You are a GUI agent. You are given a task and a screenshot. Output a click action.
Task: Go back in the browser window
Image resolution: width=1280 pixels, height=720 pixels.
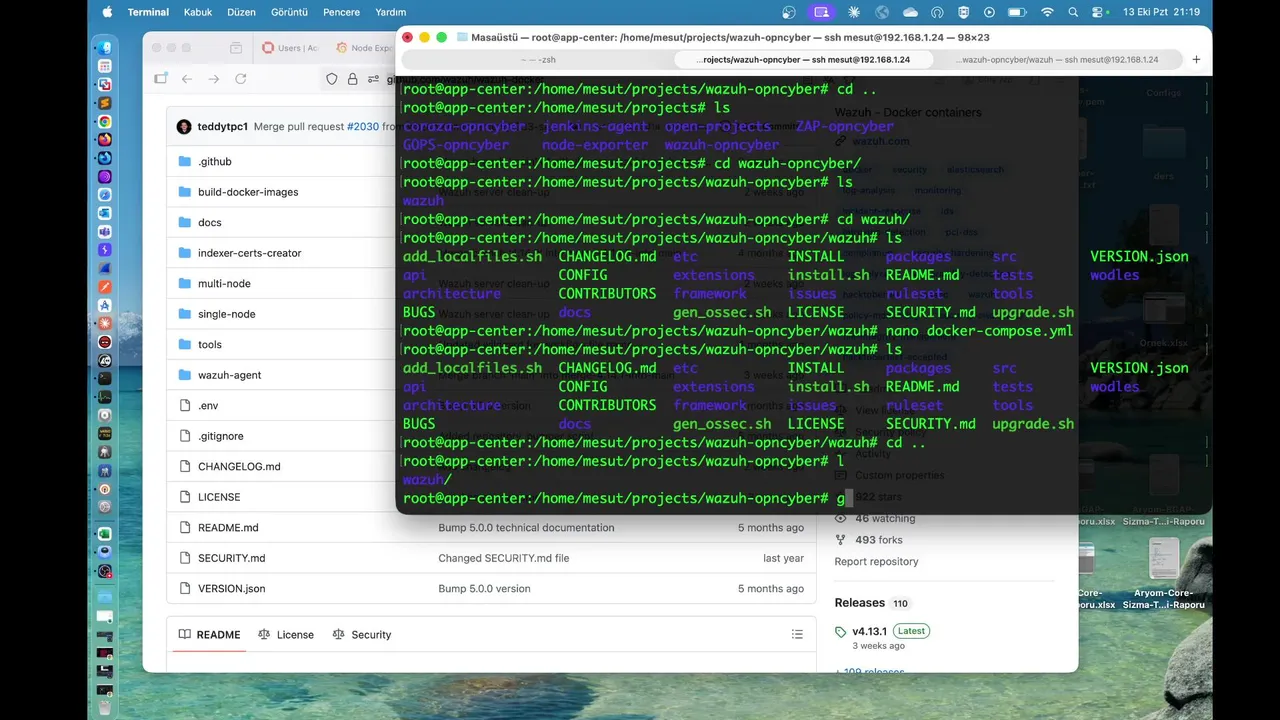186,79
